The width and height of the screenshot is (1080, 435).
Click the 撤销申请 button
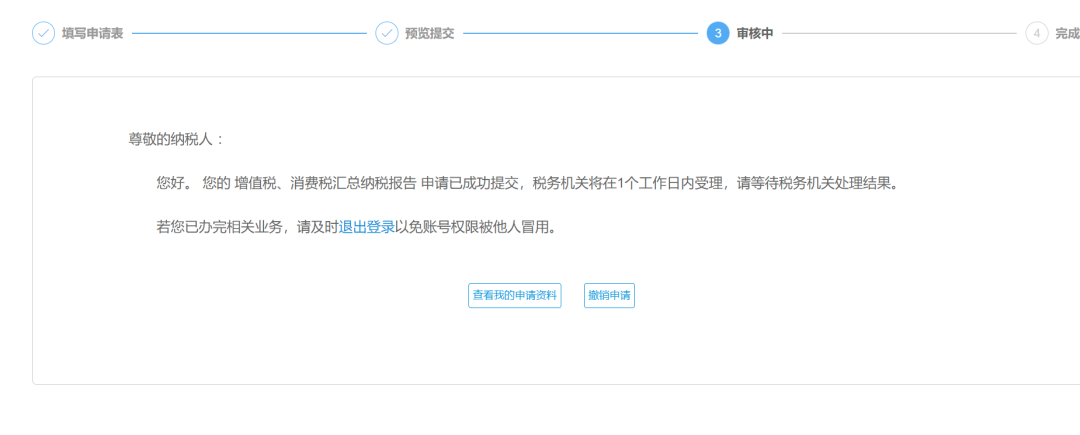point(609,295)
